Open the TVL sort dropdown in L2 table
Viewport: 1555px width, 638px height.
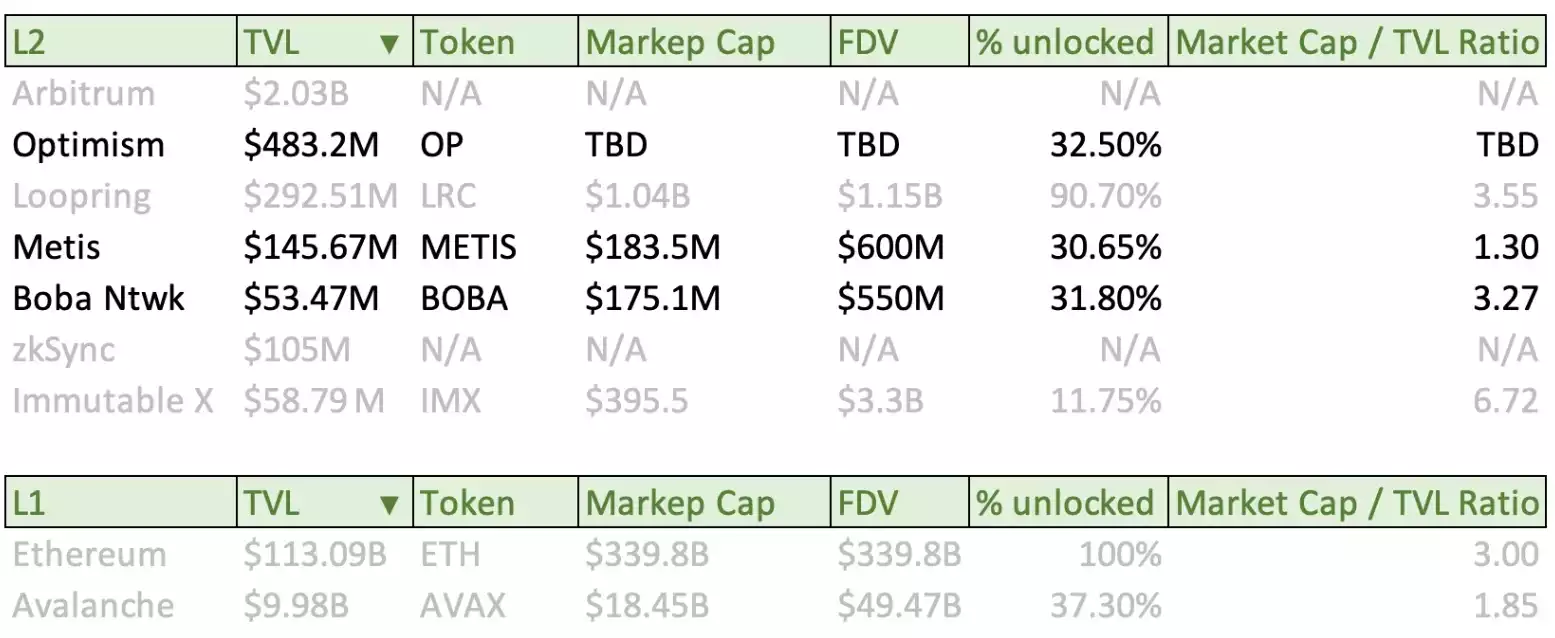[390, 43]
